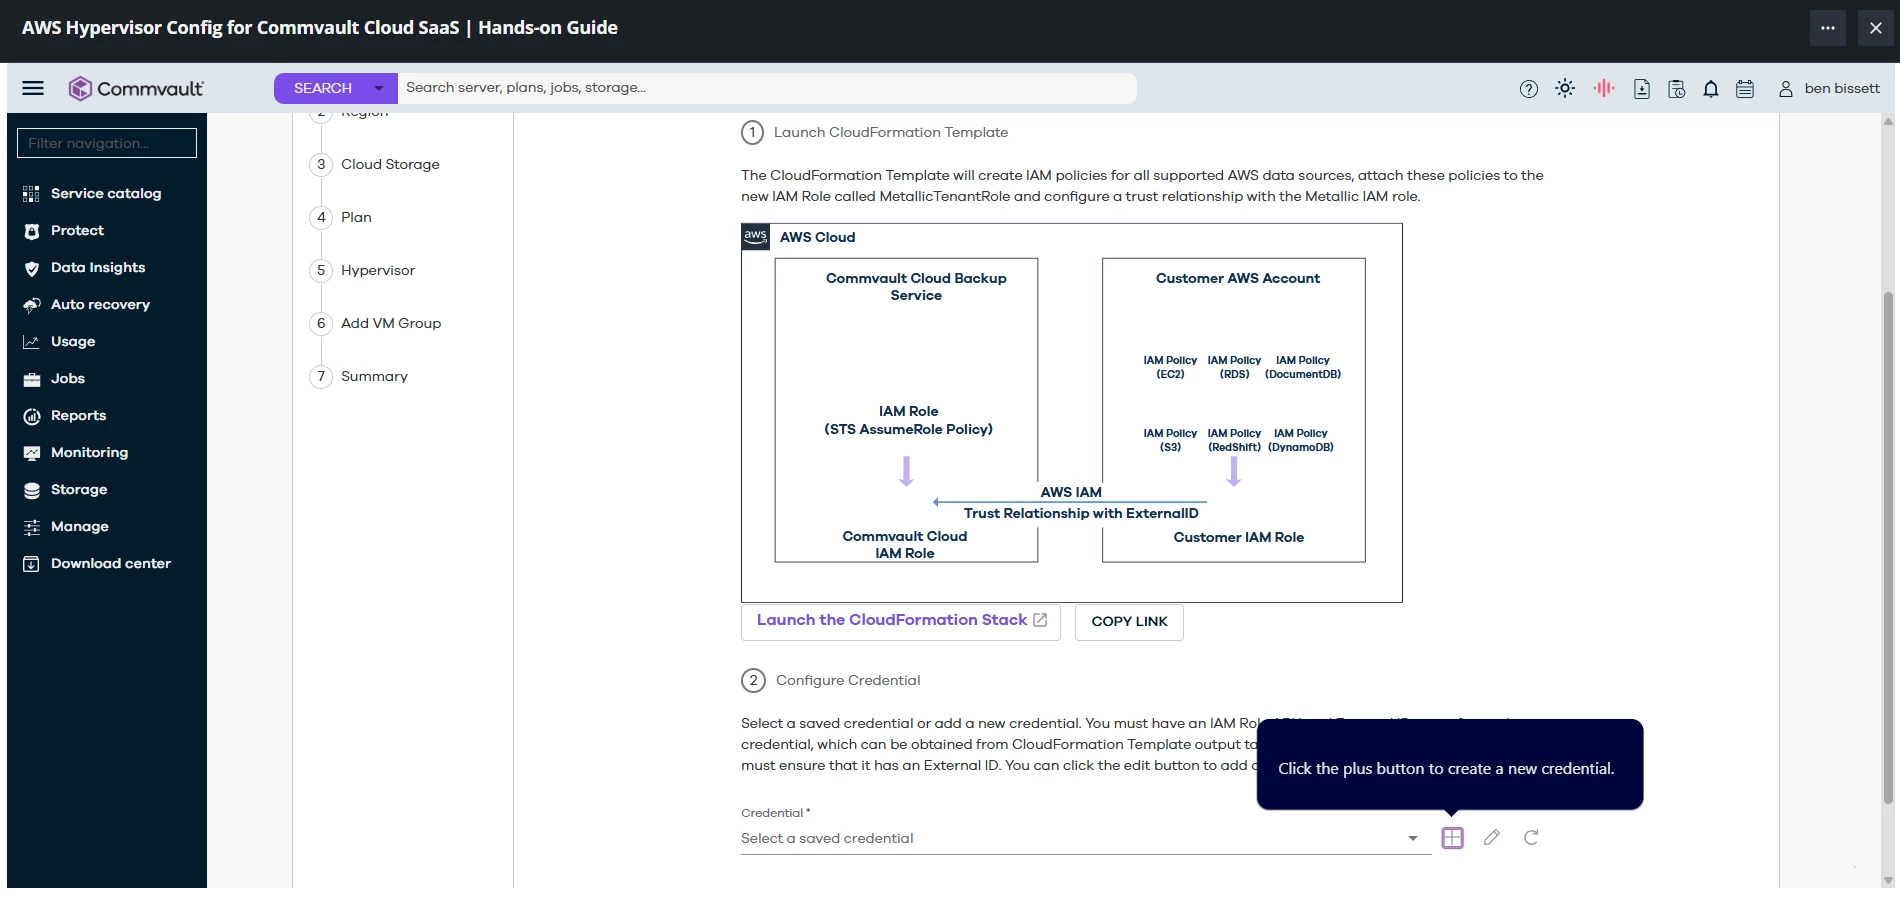1900x904 pixels.
Task: Close the hands-on guide window
Action: pos(1876,28)
